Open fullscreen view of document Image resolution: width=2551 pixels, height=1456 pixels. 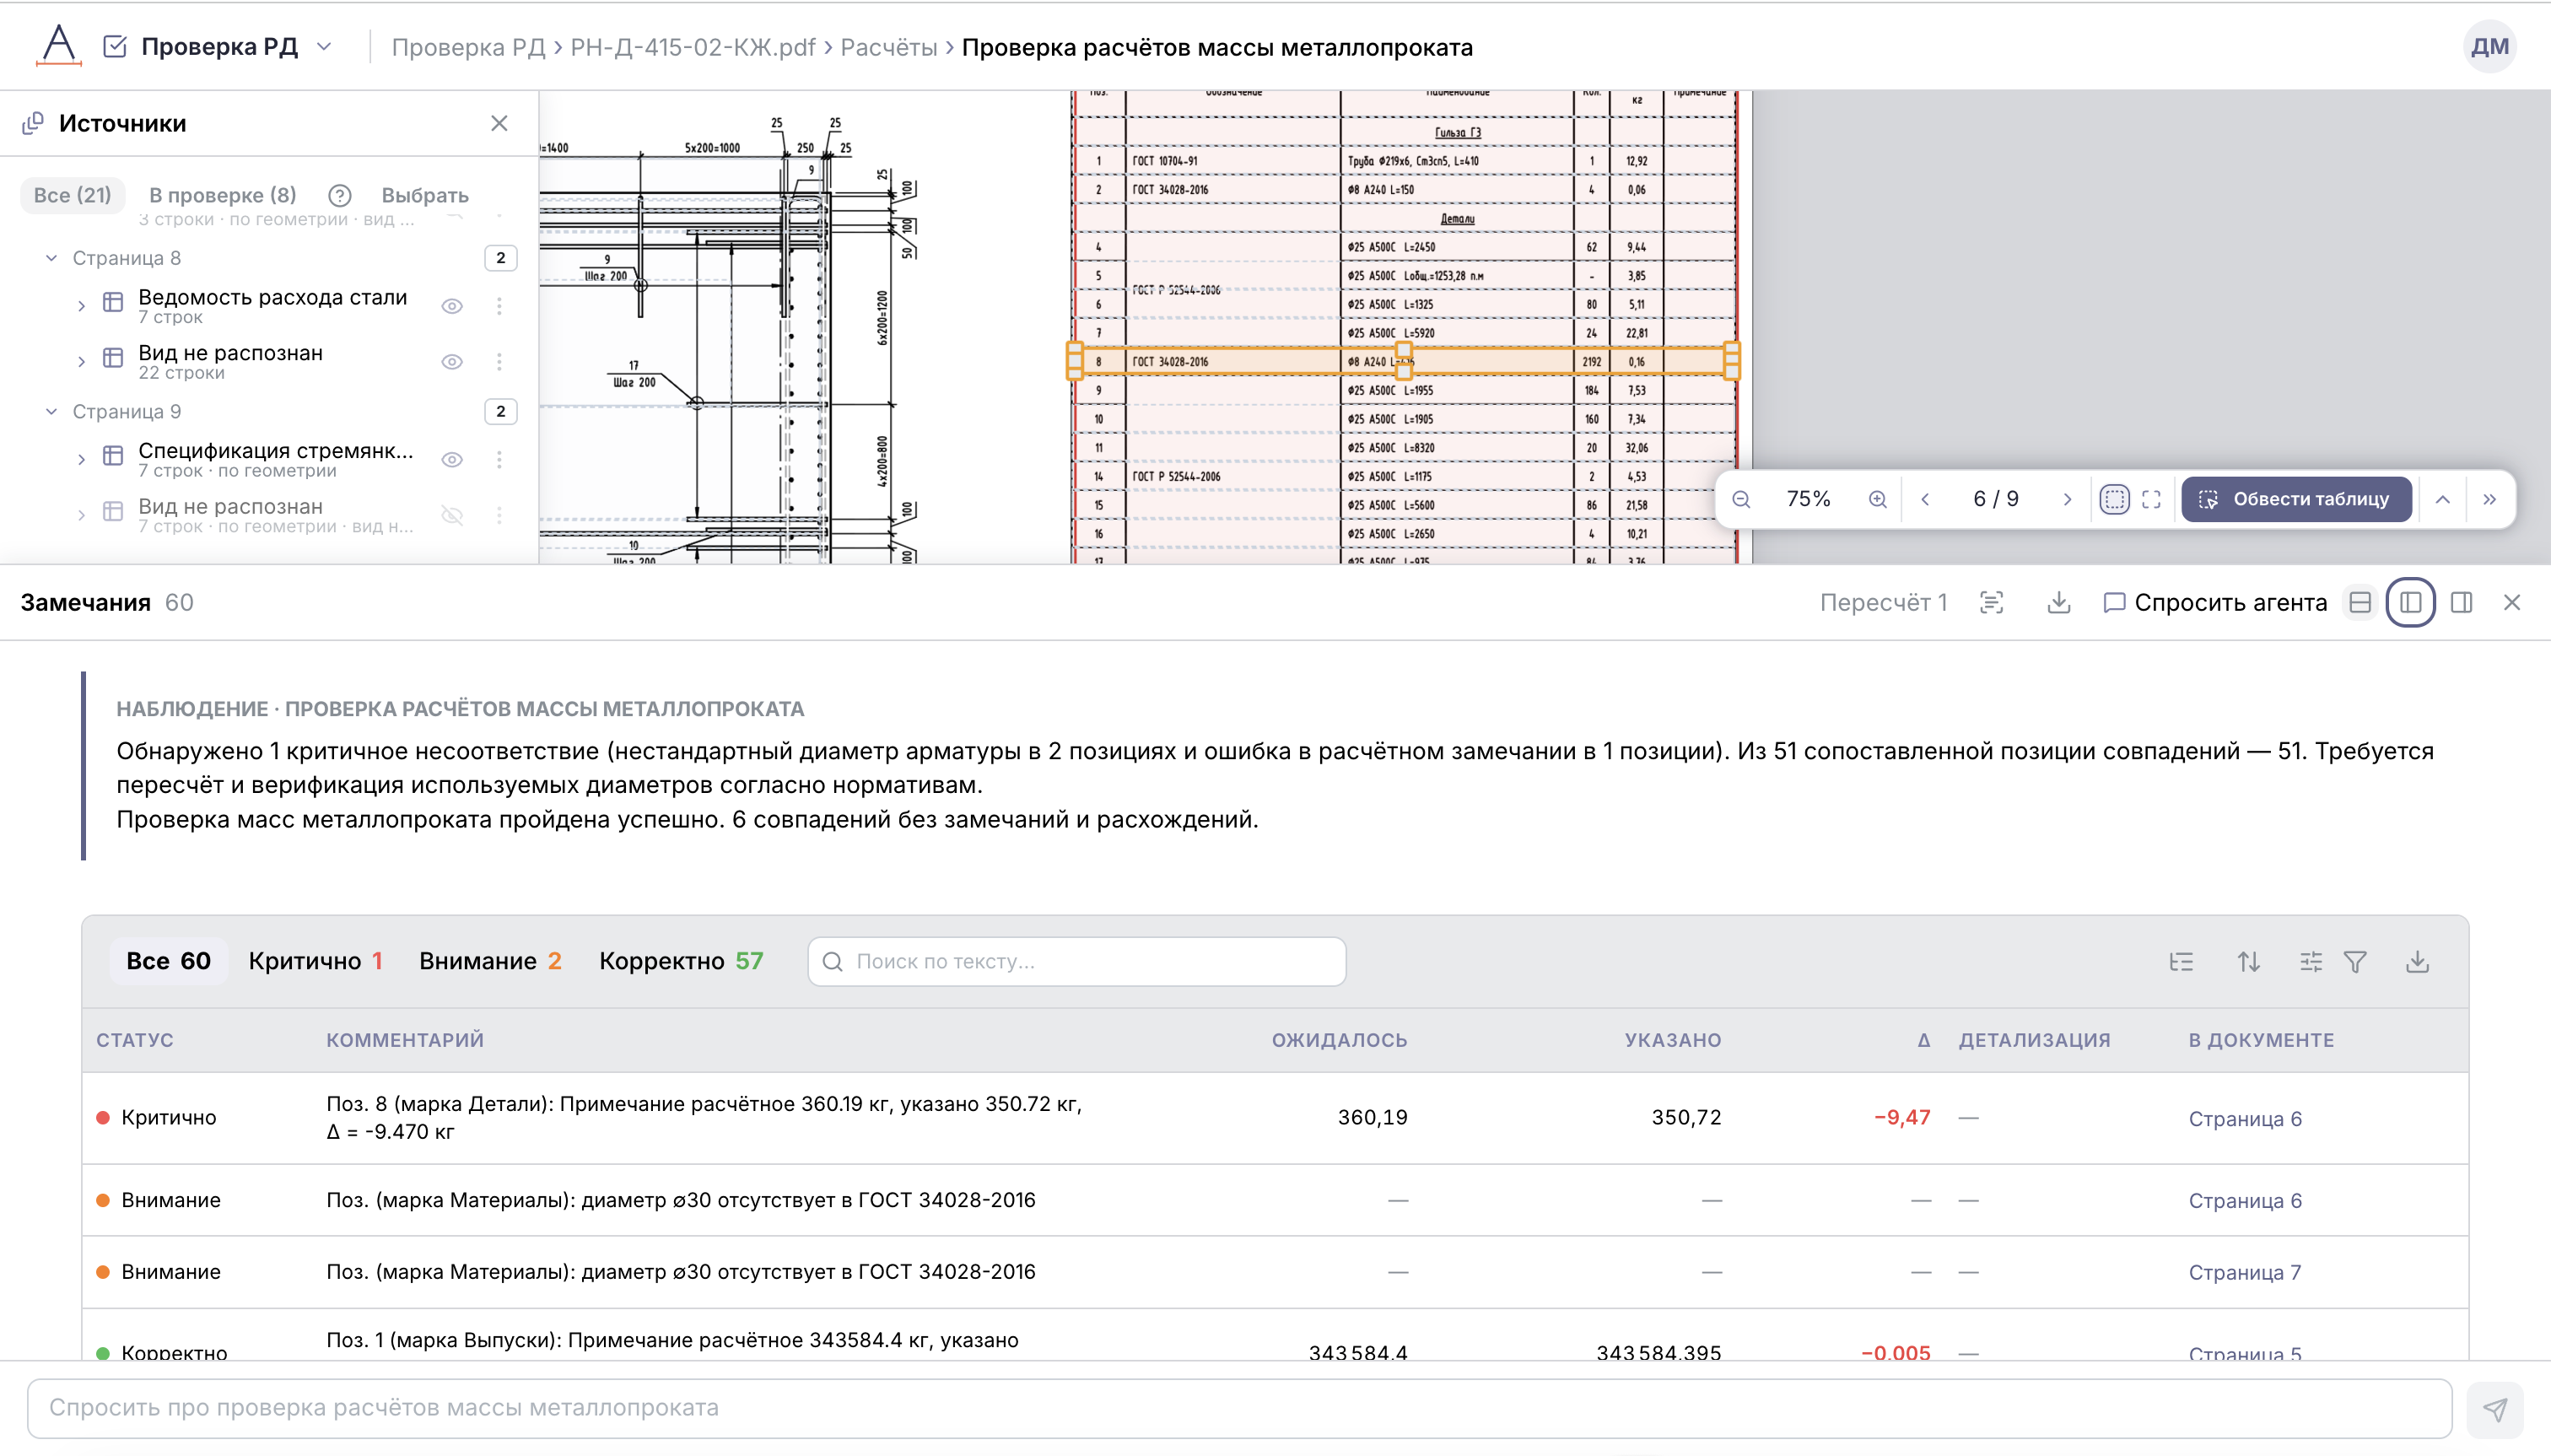2151,499
